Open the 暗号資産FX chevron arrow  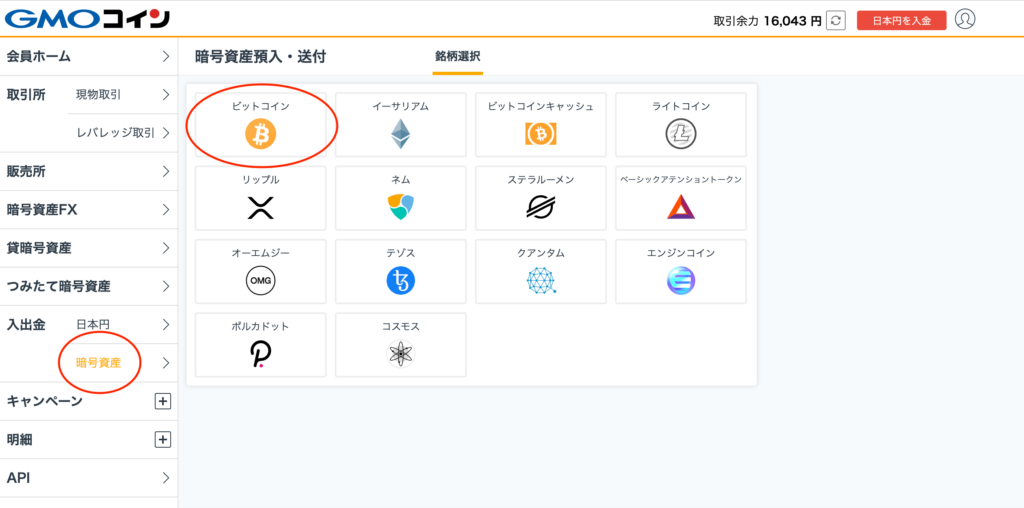[166, 210]
